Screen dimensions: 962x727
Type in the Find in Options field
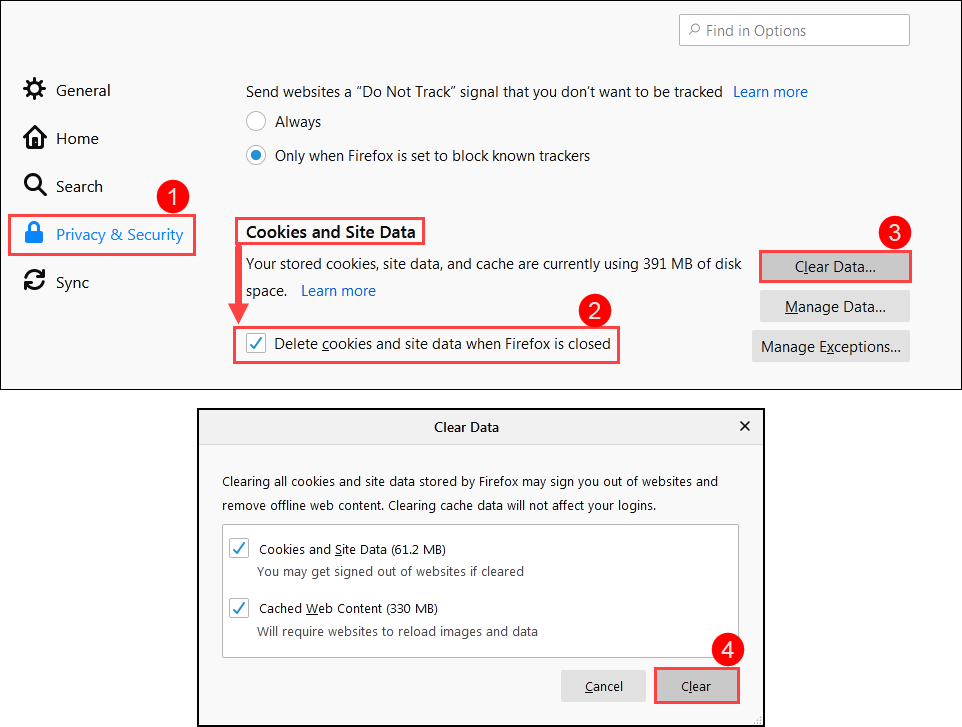pyautogui.click(x=800, y=31)
